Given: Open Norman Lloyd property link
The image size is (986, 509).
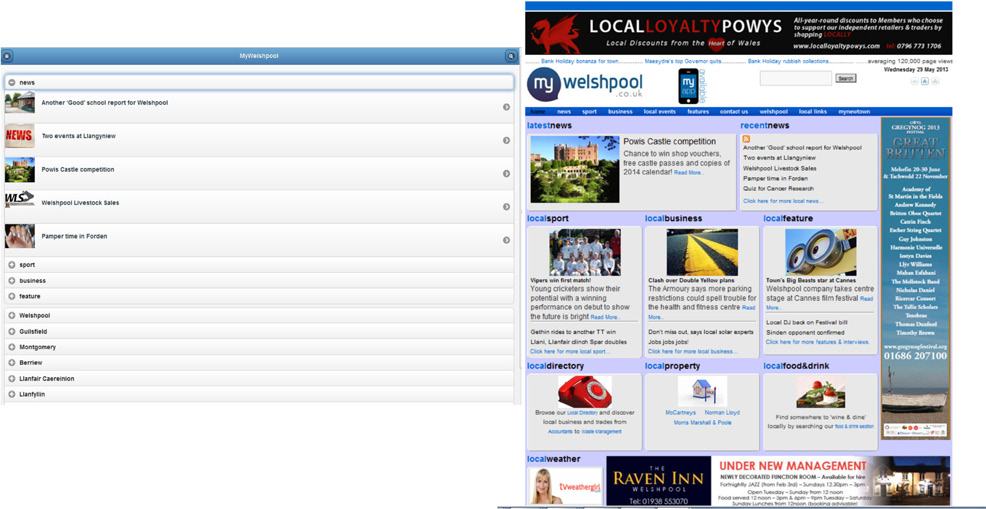Looking at the screenshot, I should 722,413.
